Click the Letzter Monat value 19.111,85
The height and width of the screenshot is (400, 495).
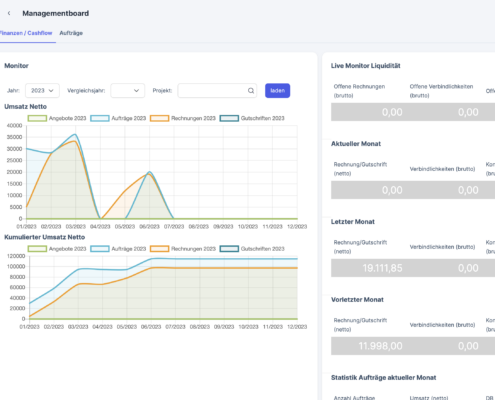(x=382, y=268)
